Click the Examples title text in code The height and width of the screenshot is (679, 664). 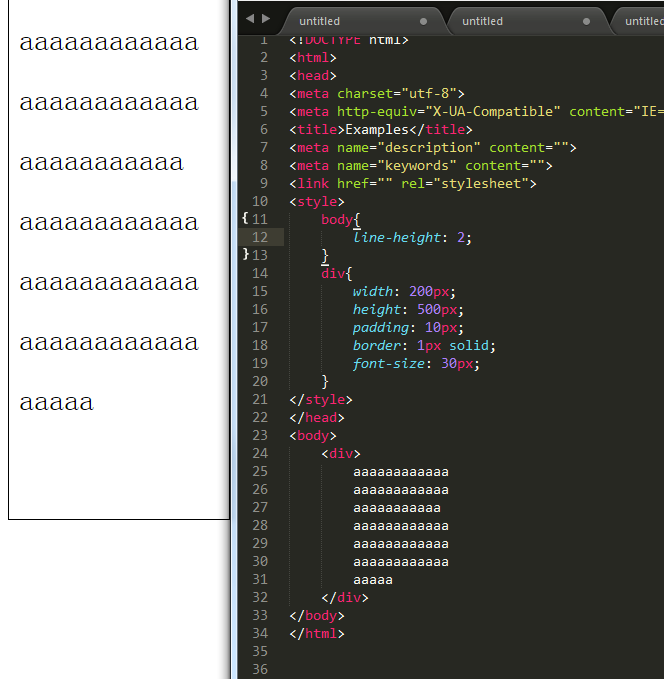pyautogui.click(x=377, y=129)
